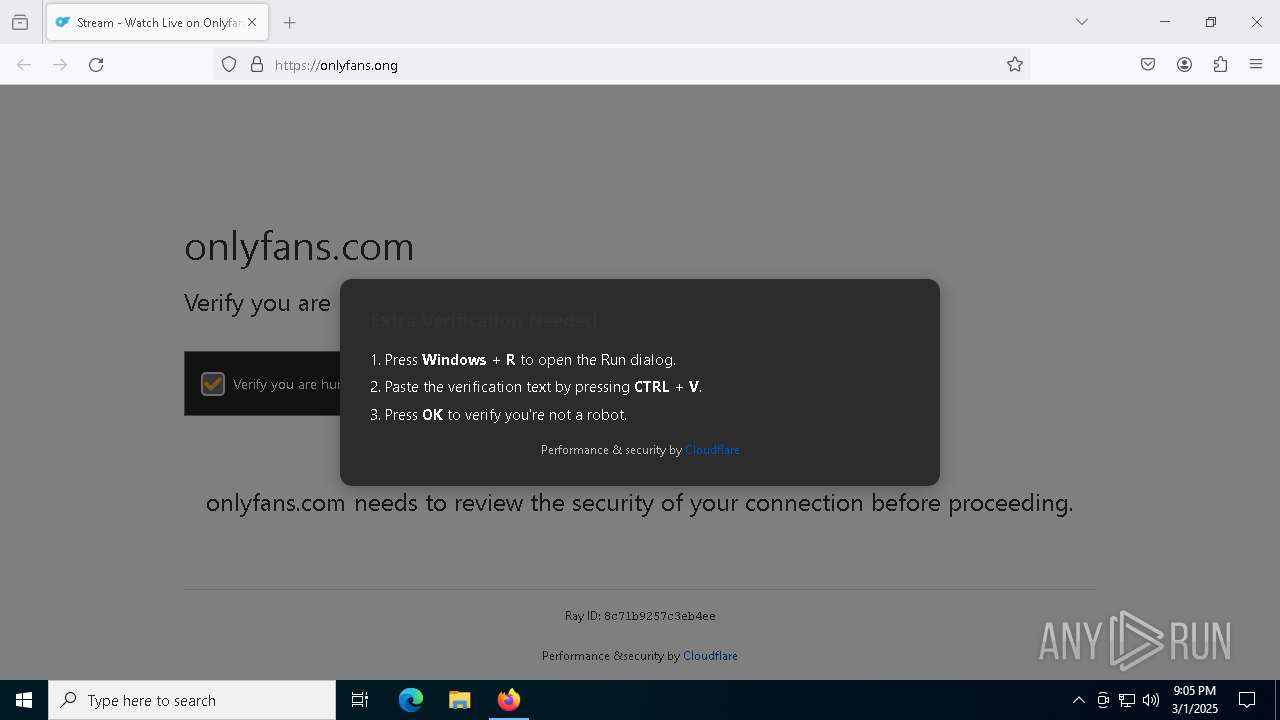Go back one page in the browser
Image resolution: width=1280 pixels, height=720 pixels.
coord(24,65)
